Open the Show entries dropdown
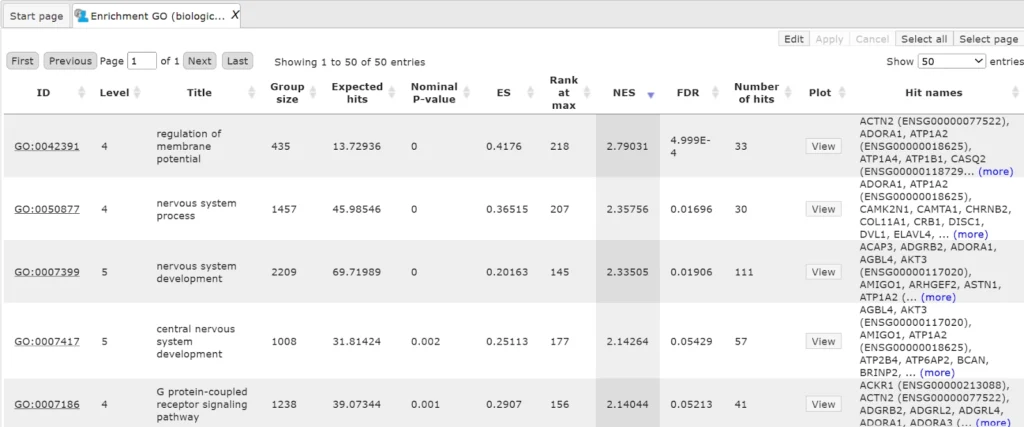Viewport: 1024px width, 427px height. point(950,61)
